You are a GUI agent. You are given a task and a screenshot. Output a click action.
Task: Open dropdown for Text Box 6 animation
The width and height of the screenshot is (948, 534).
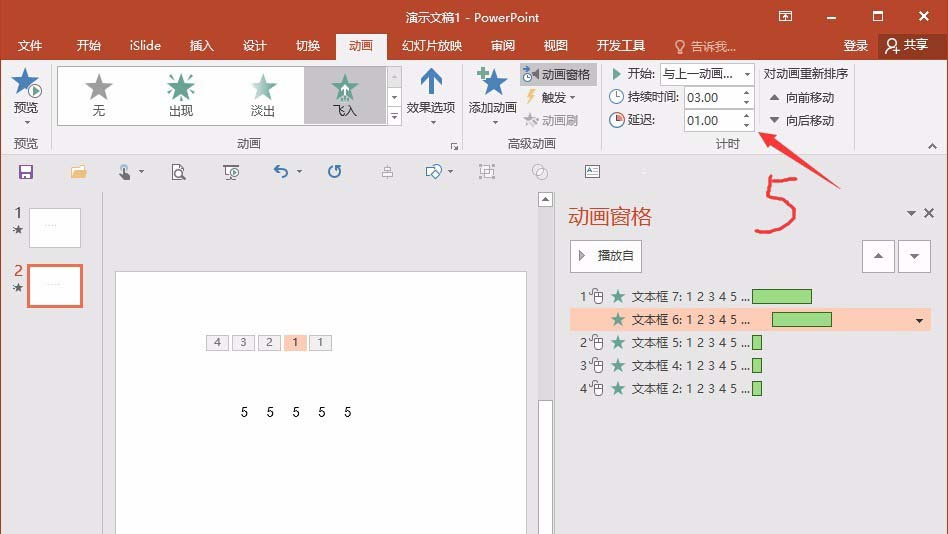click(919, 320)
